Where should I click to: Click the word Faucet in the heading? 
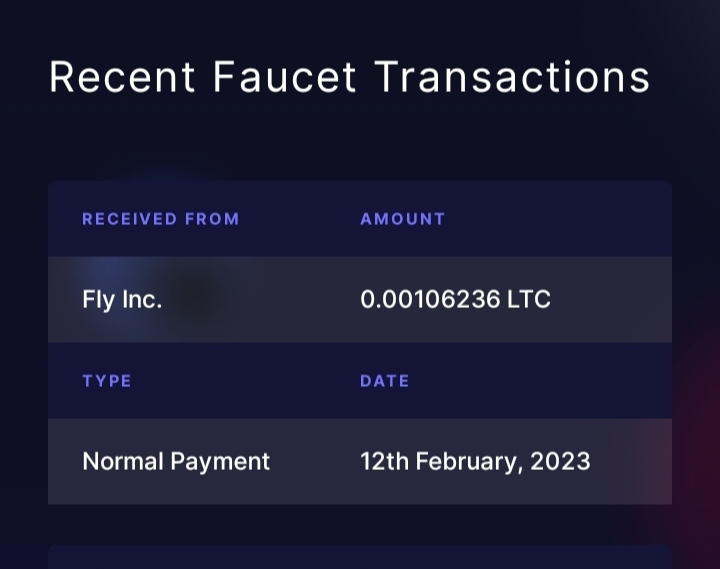point(285,77)
